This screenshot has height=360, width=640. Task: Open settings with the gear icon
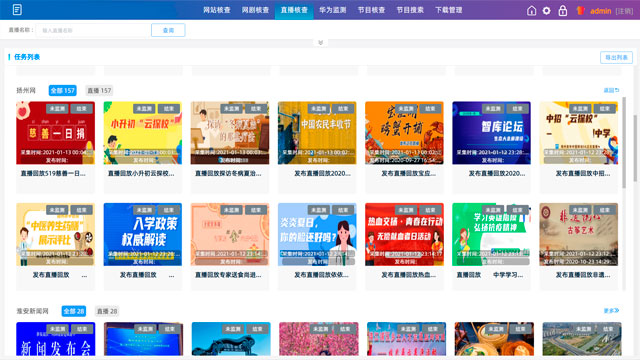point(547,11)
